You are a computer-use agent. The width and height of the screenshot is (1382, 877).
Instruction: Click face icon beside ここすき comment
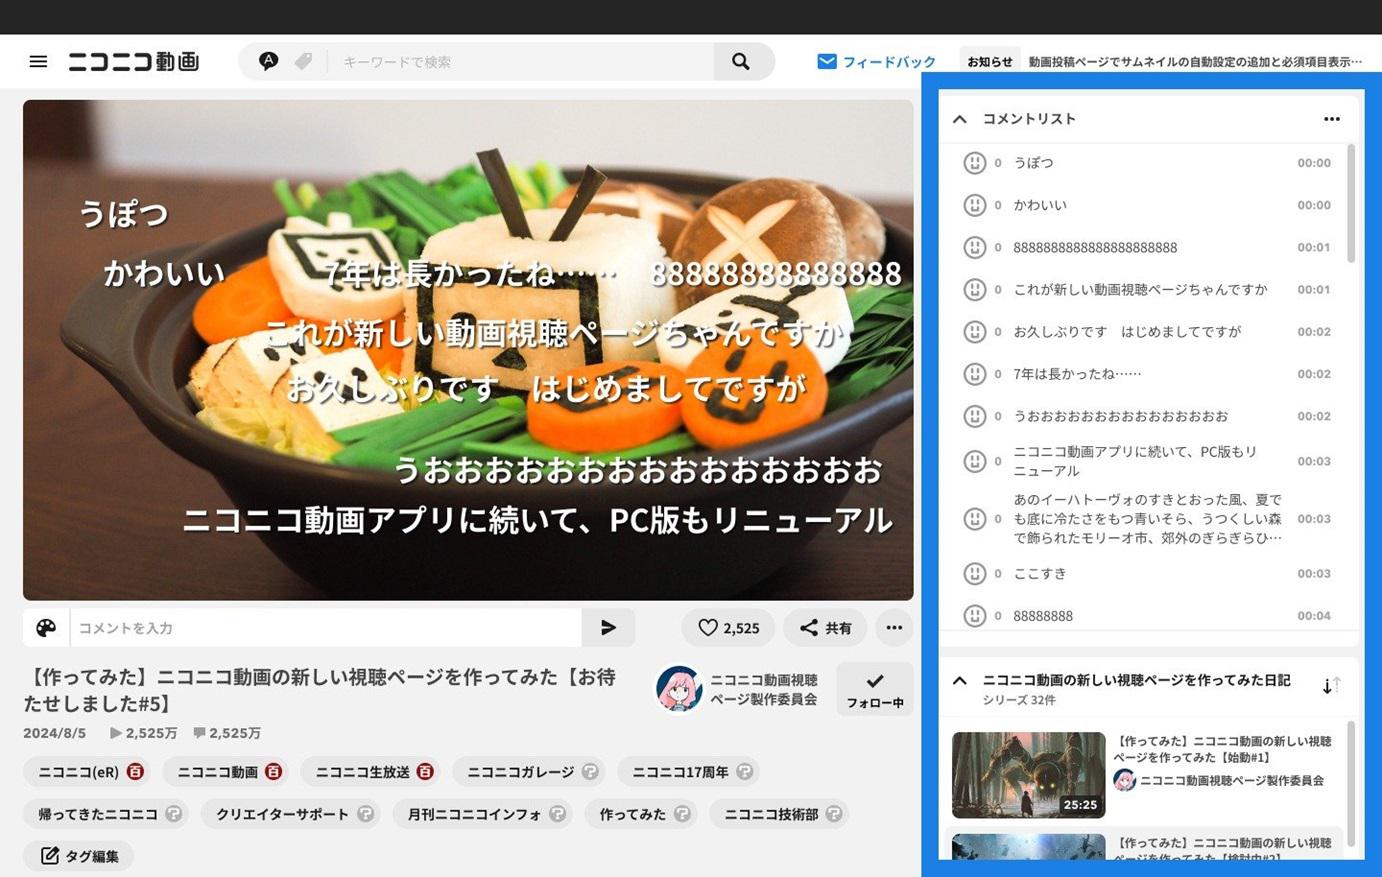pos(974,574)
